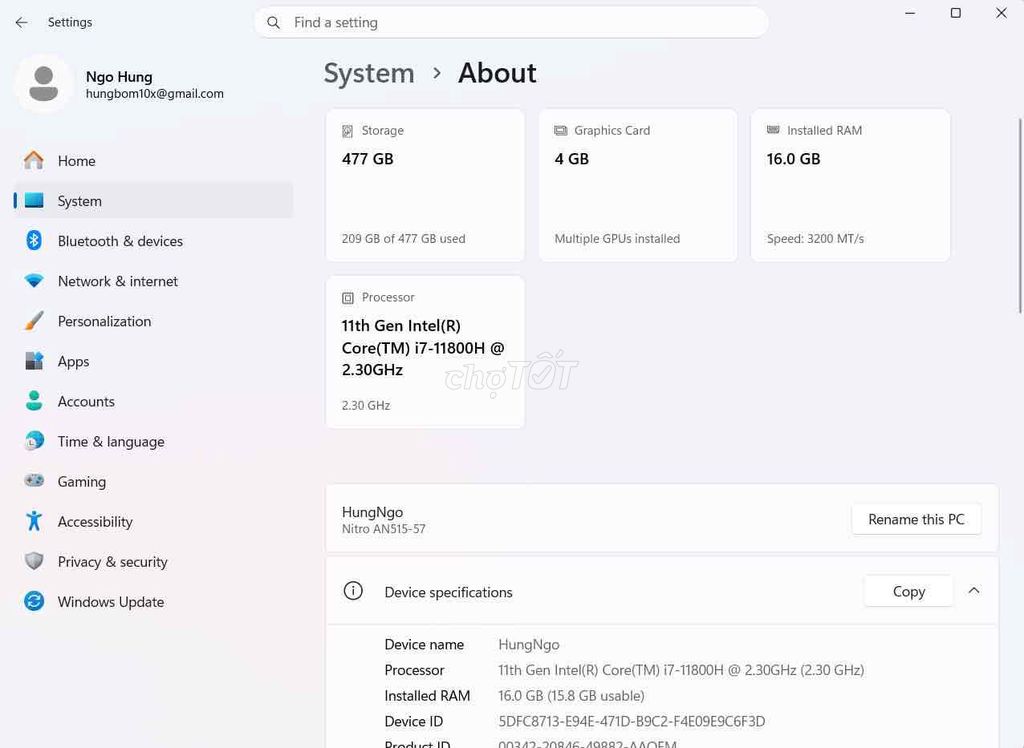Click the Bluetooth icon in sidebar
This screenshot has height=748, width=1024.
click(34, 240)
